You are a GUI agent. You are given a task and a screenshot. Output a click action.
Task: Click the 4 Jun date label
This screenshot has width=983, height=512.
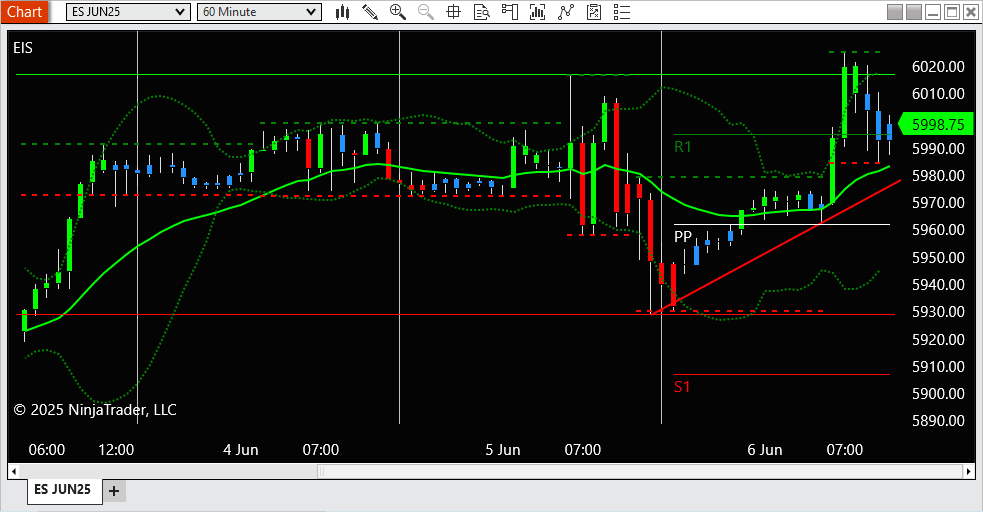(241, 449)
